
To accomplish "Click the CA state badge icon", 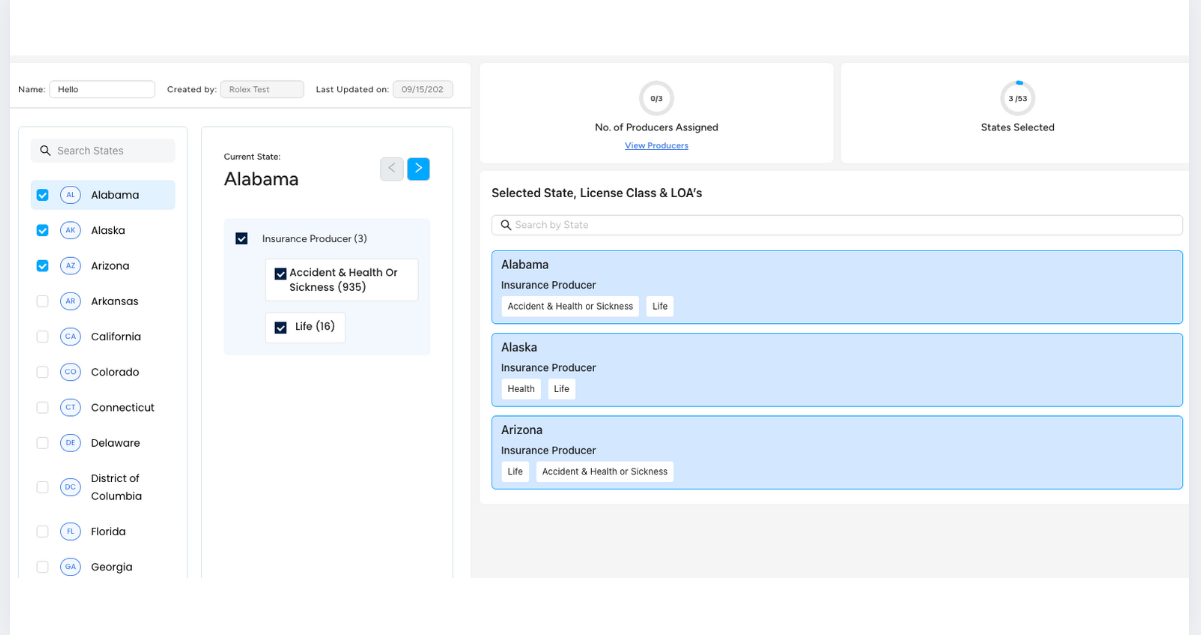I will (70, 337).
